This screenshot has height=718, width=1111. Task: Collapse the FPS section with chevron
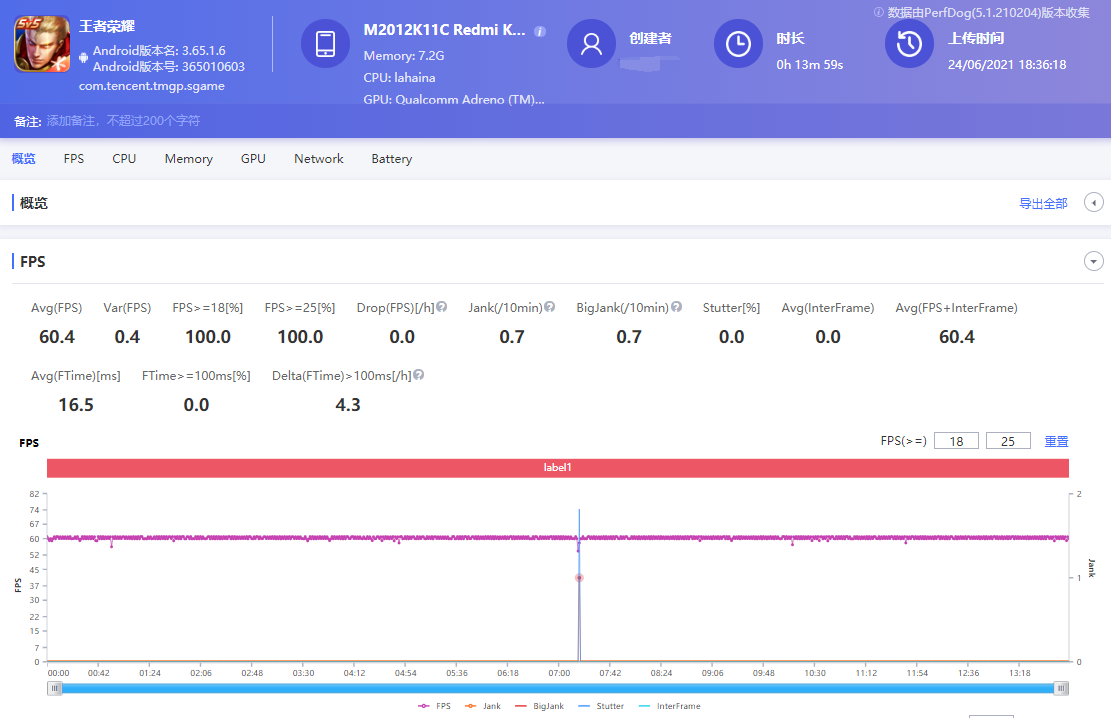(x=1093, y=262)
